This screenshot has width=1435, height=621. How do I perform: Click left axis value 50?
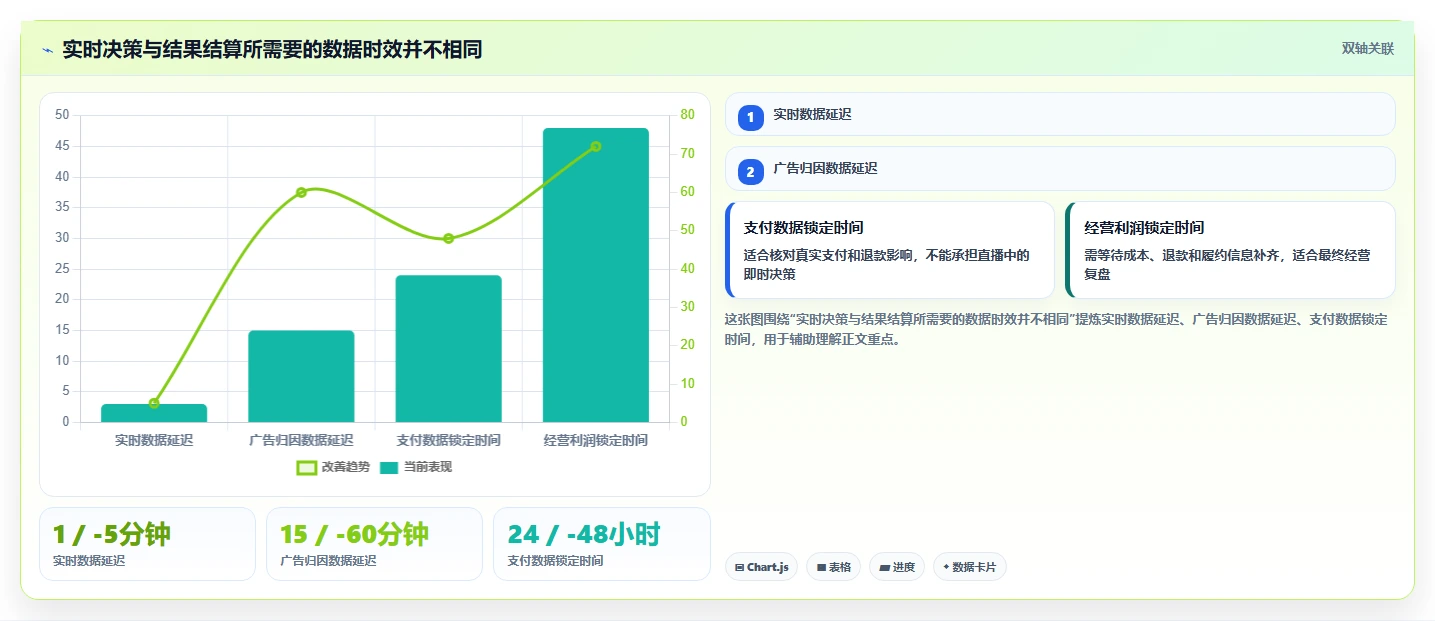[62, 115]
